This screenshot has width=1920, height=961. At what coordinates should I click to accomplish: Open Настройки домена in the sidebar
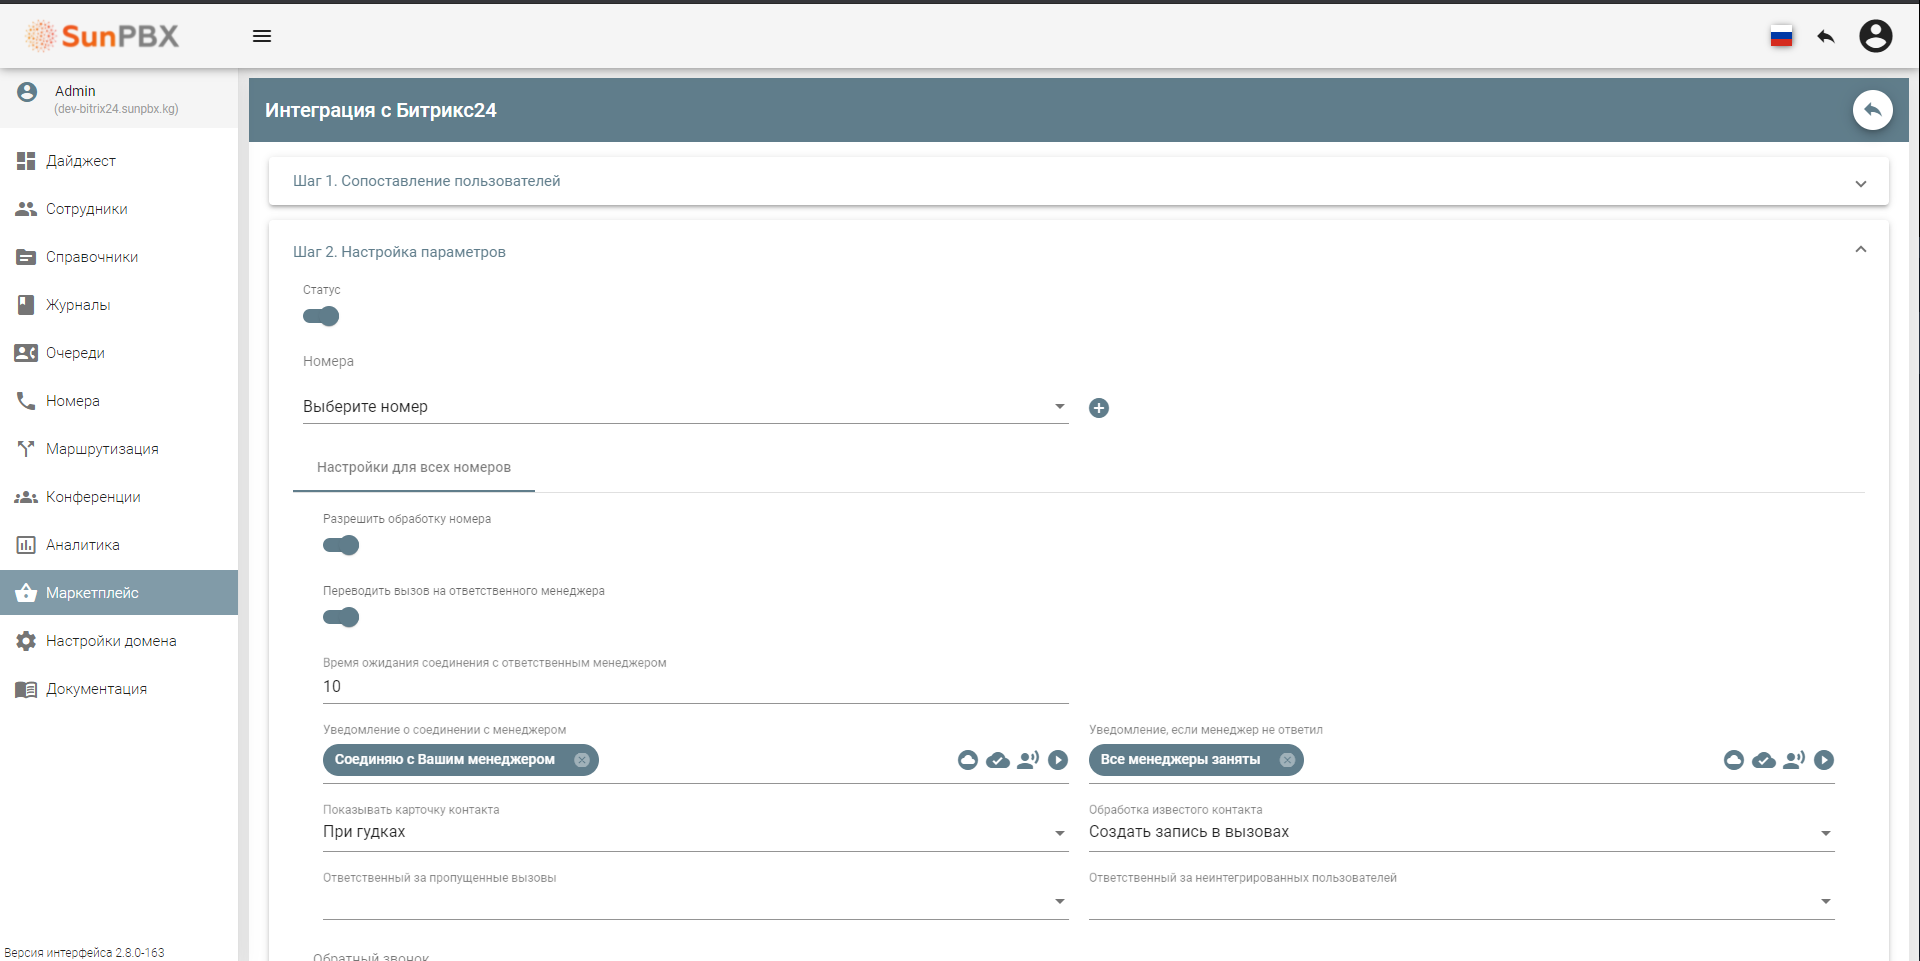coord(119,641)
